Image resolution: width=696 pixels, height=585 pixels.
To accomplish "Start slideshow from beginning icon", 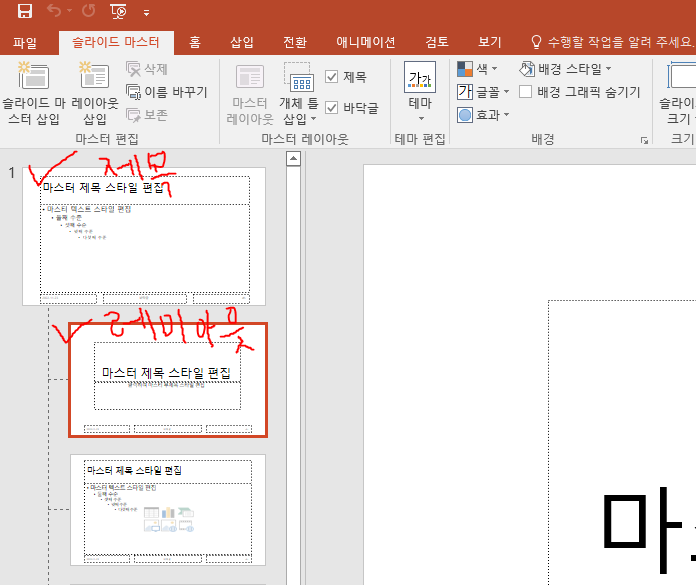I will (x=118, y=12).
